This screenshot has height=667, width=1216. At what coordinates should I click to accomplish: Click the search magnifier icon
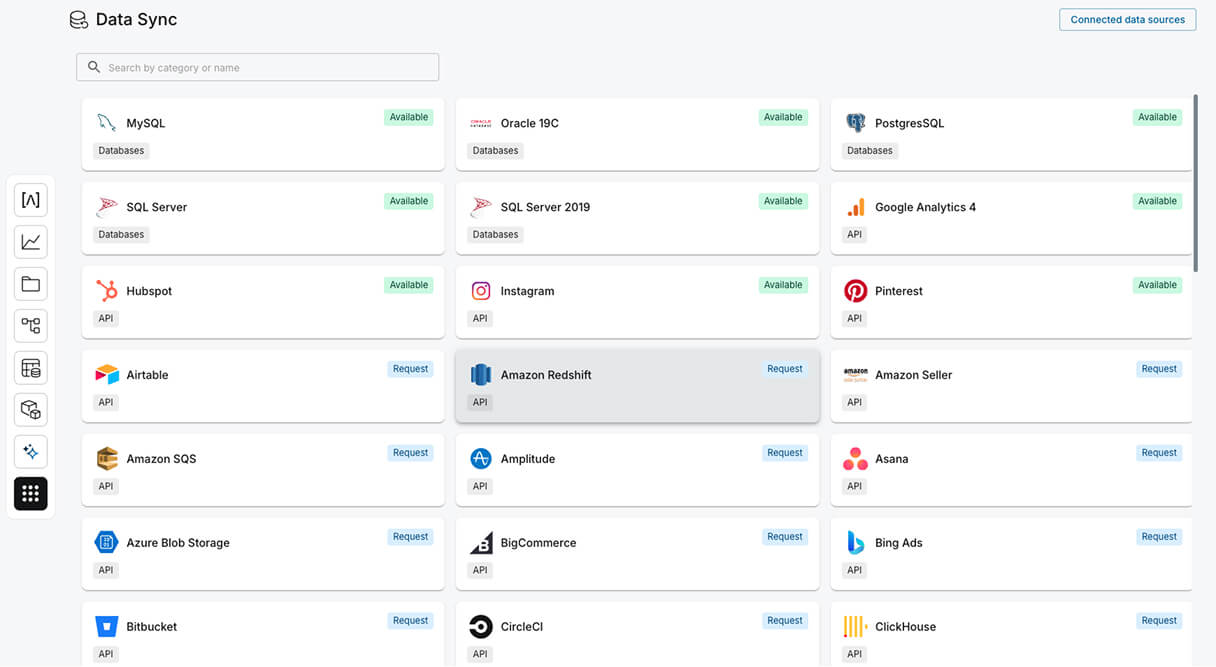[x=94, y=67]
